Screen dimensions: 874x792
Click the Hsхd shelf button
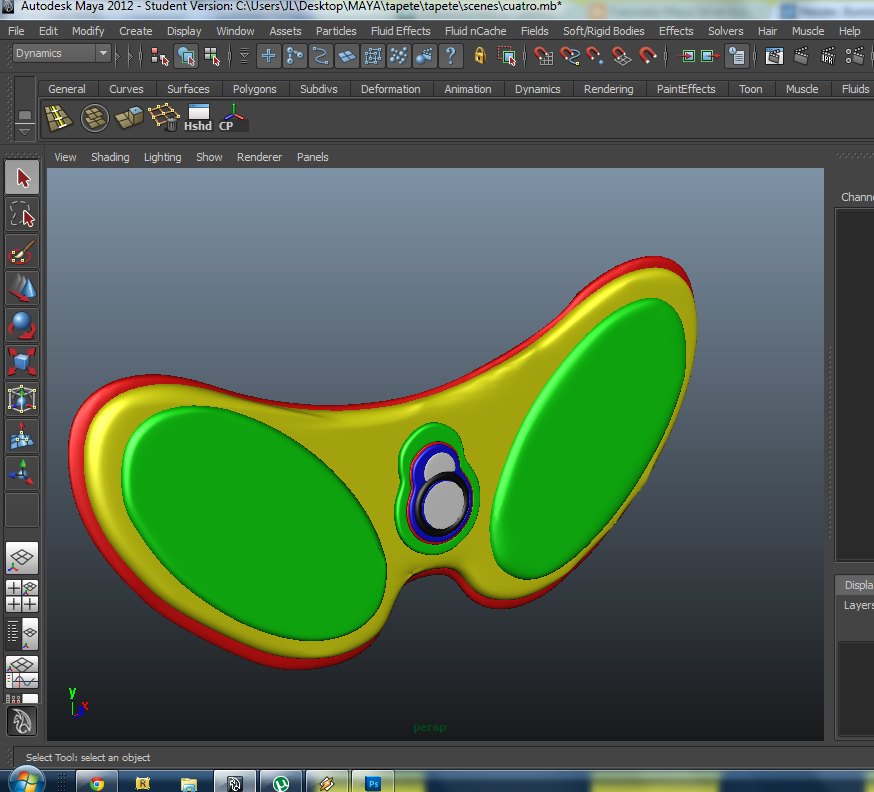coord(198,118)
